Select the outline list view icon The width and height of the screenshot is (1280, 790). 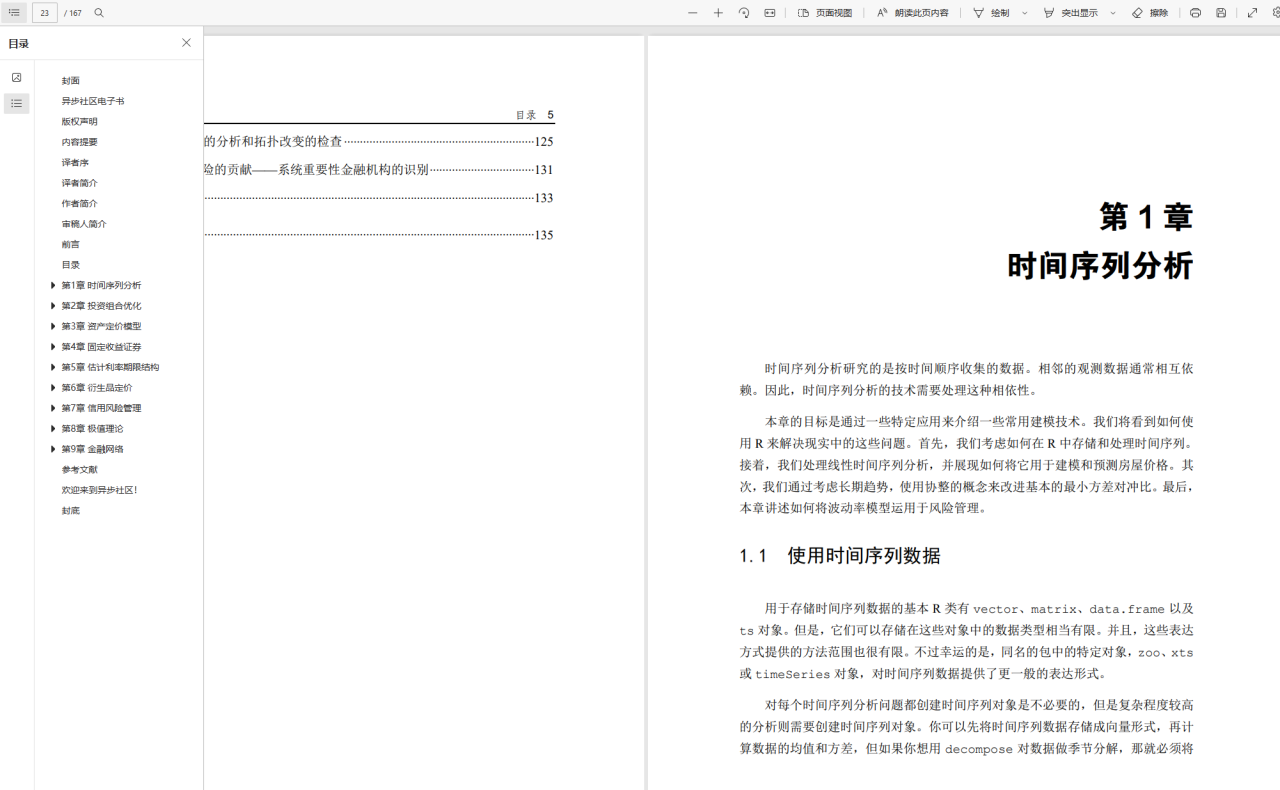pos(16,103)
